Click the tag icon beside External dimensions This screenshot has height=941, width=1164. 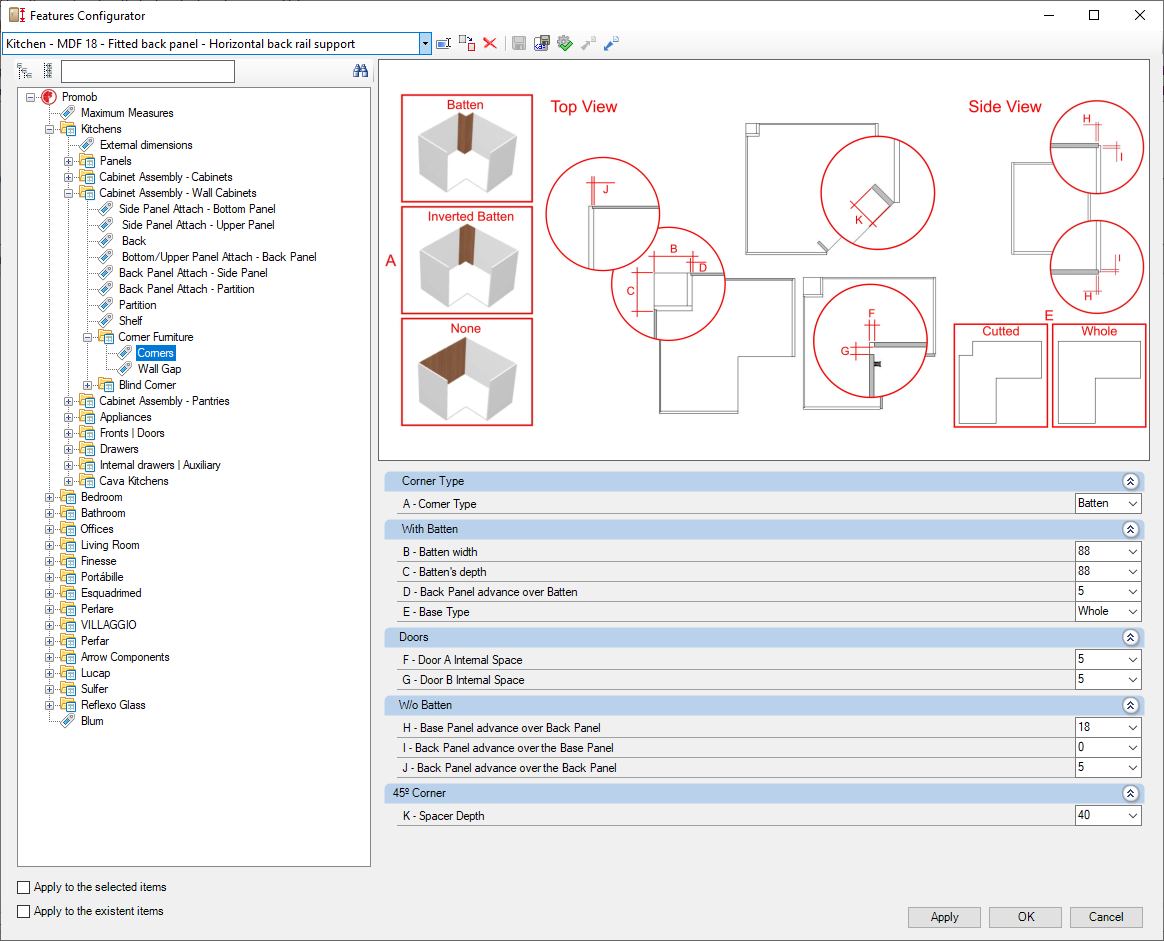point(88,145)
